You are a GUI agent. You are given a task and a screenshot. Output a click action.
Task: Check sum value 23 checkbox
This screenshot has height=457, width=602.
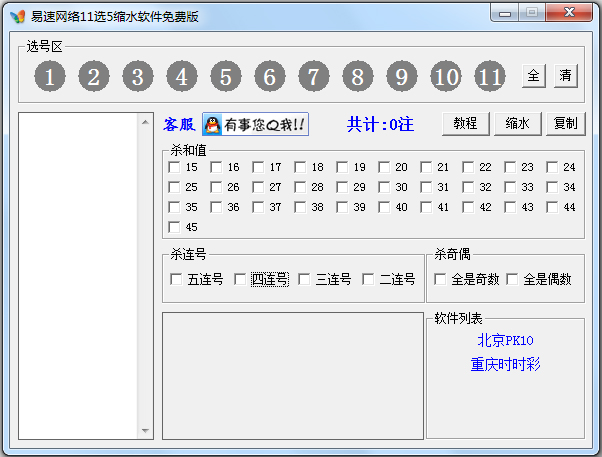click(x=510, y=167)
